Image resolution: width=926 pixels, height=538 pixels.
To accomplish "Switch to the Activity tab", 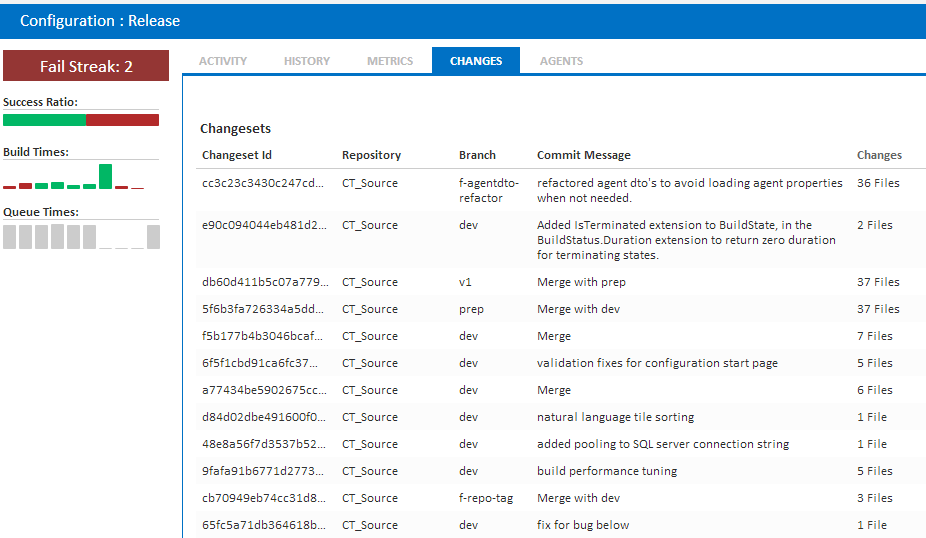I will (223, 61).
